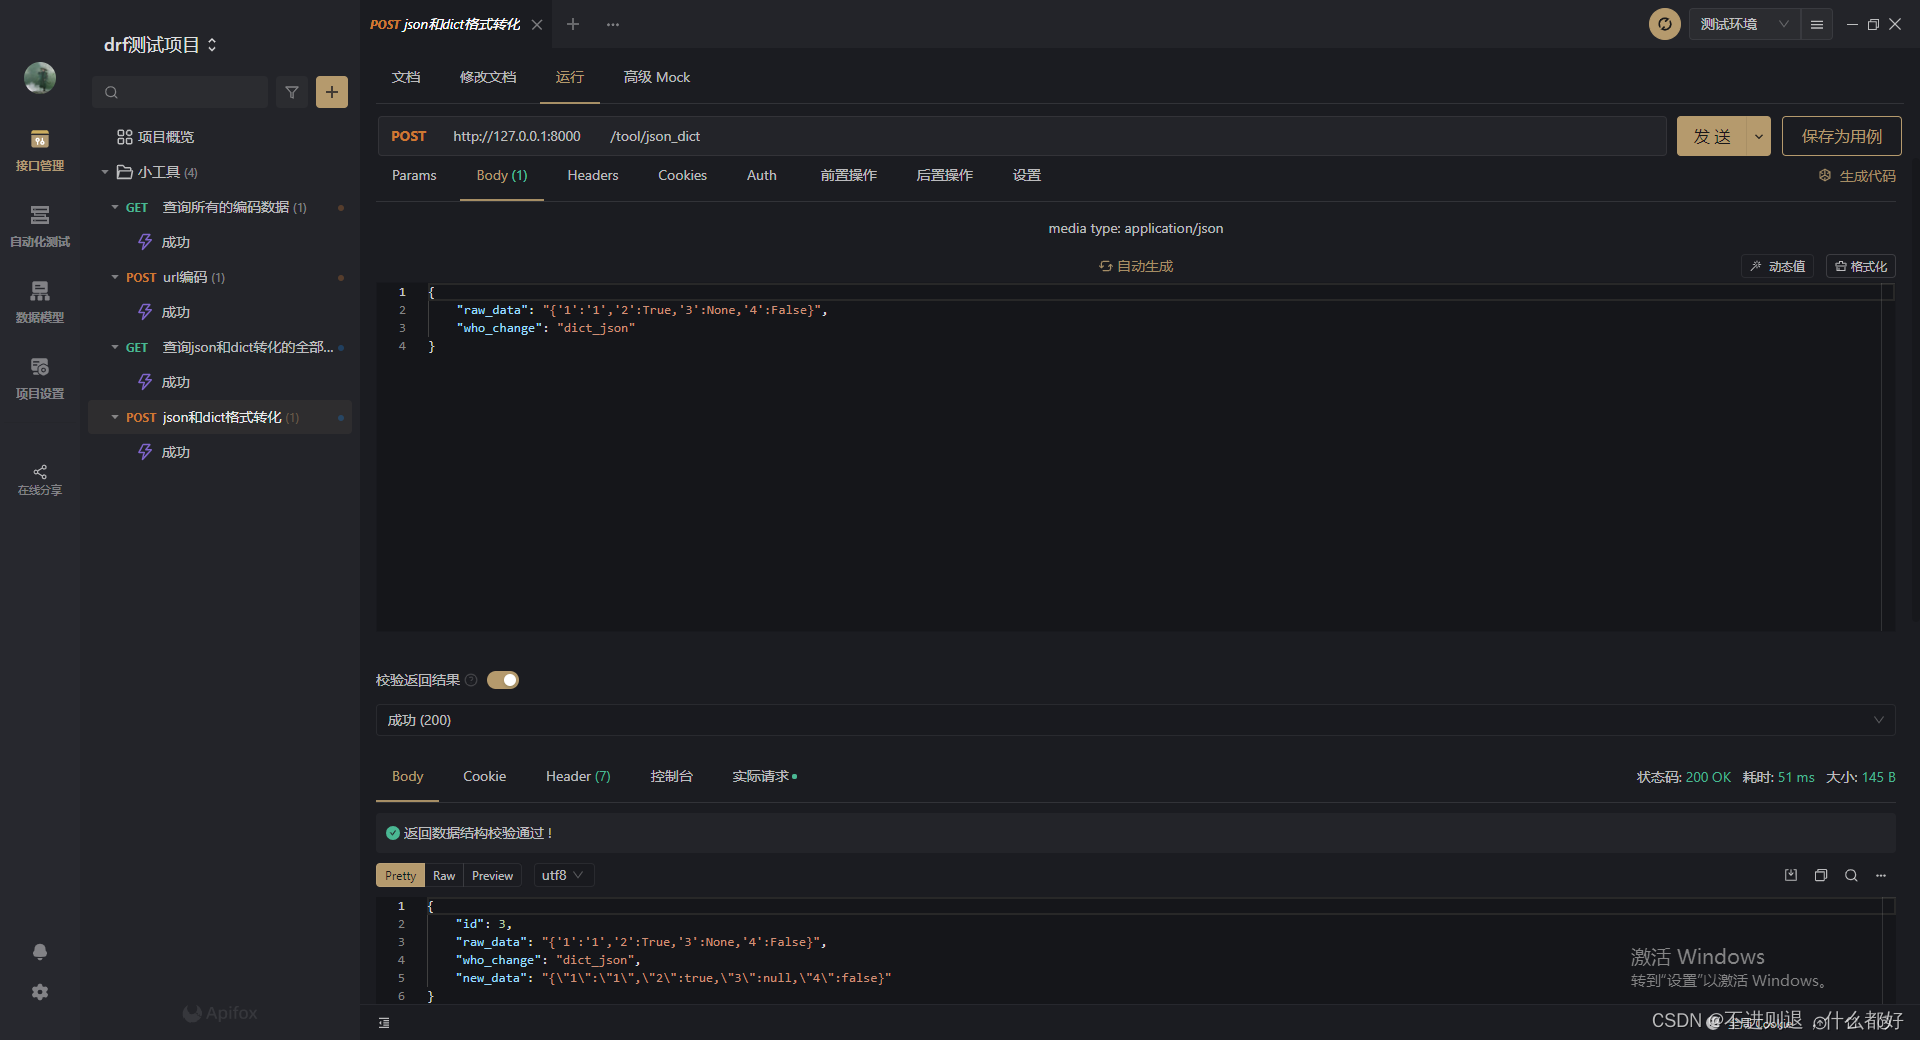Select the Preview response view
The image size is (1920, 1040).
point(492,875)
